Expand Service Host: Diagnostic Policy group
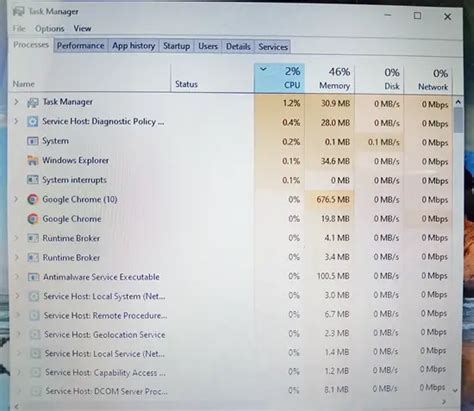The width and height of the screenshot is (474, 411). click(16, 121)
